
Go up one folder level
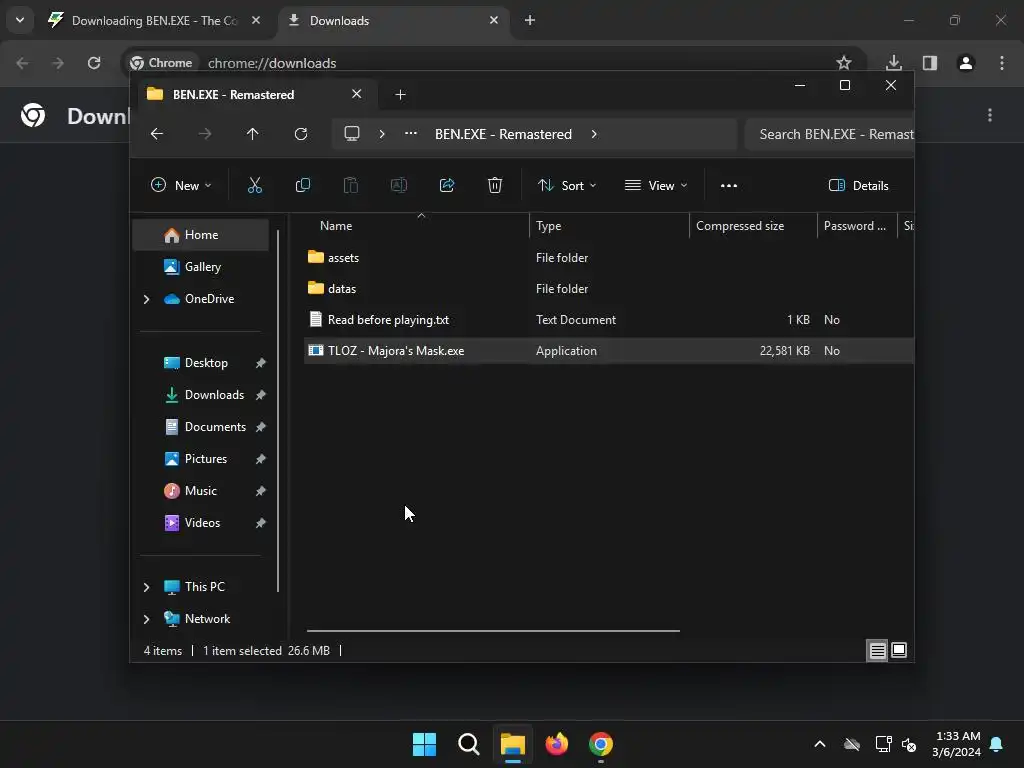(x=253, y=134)
